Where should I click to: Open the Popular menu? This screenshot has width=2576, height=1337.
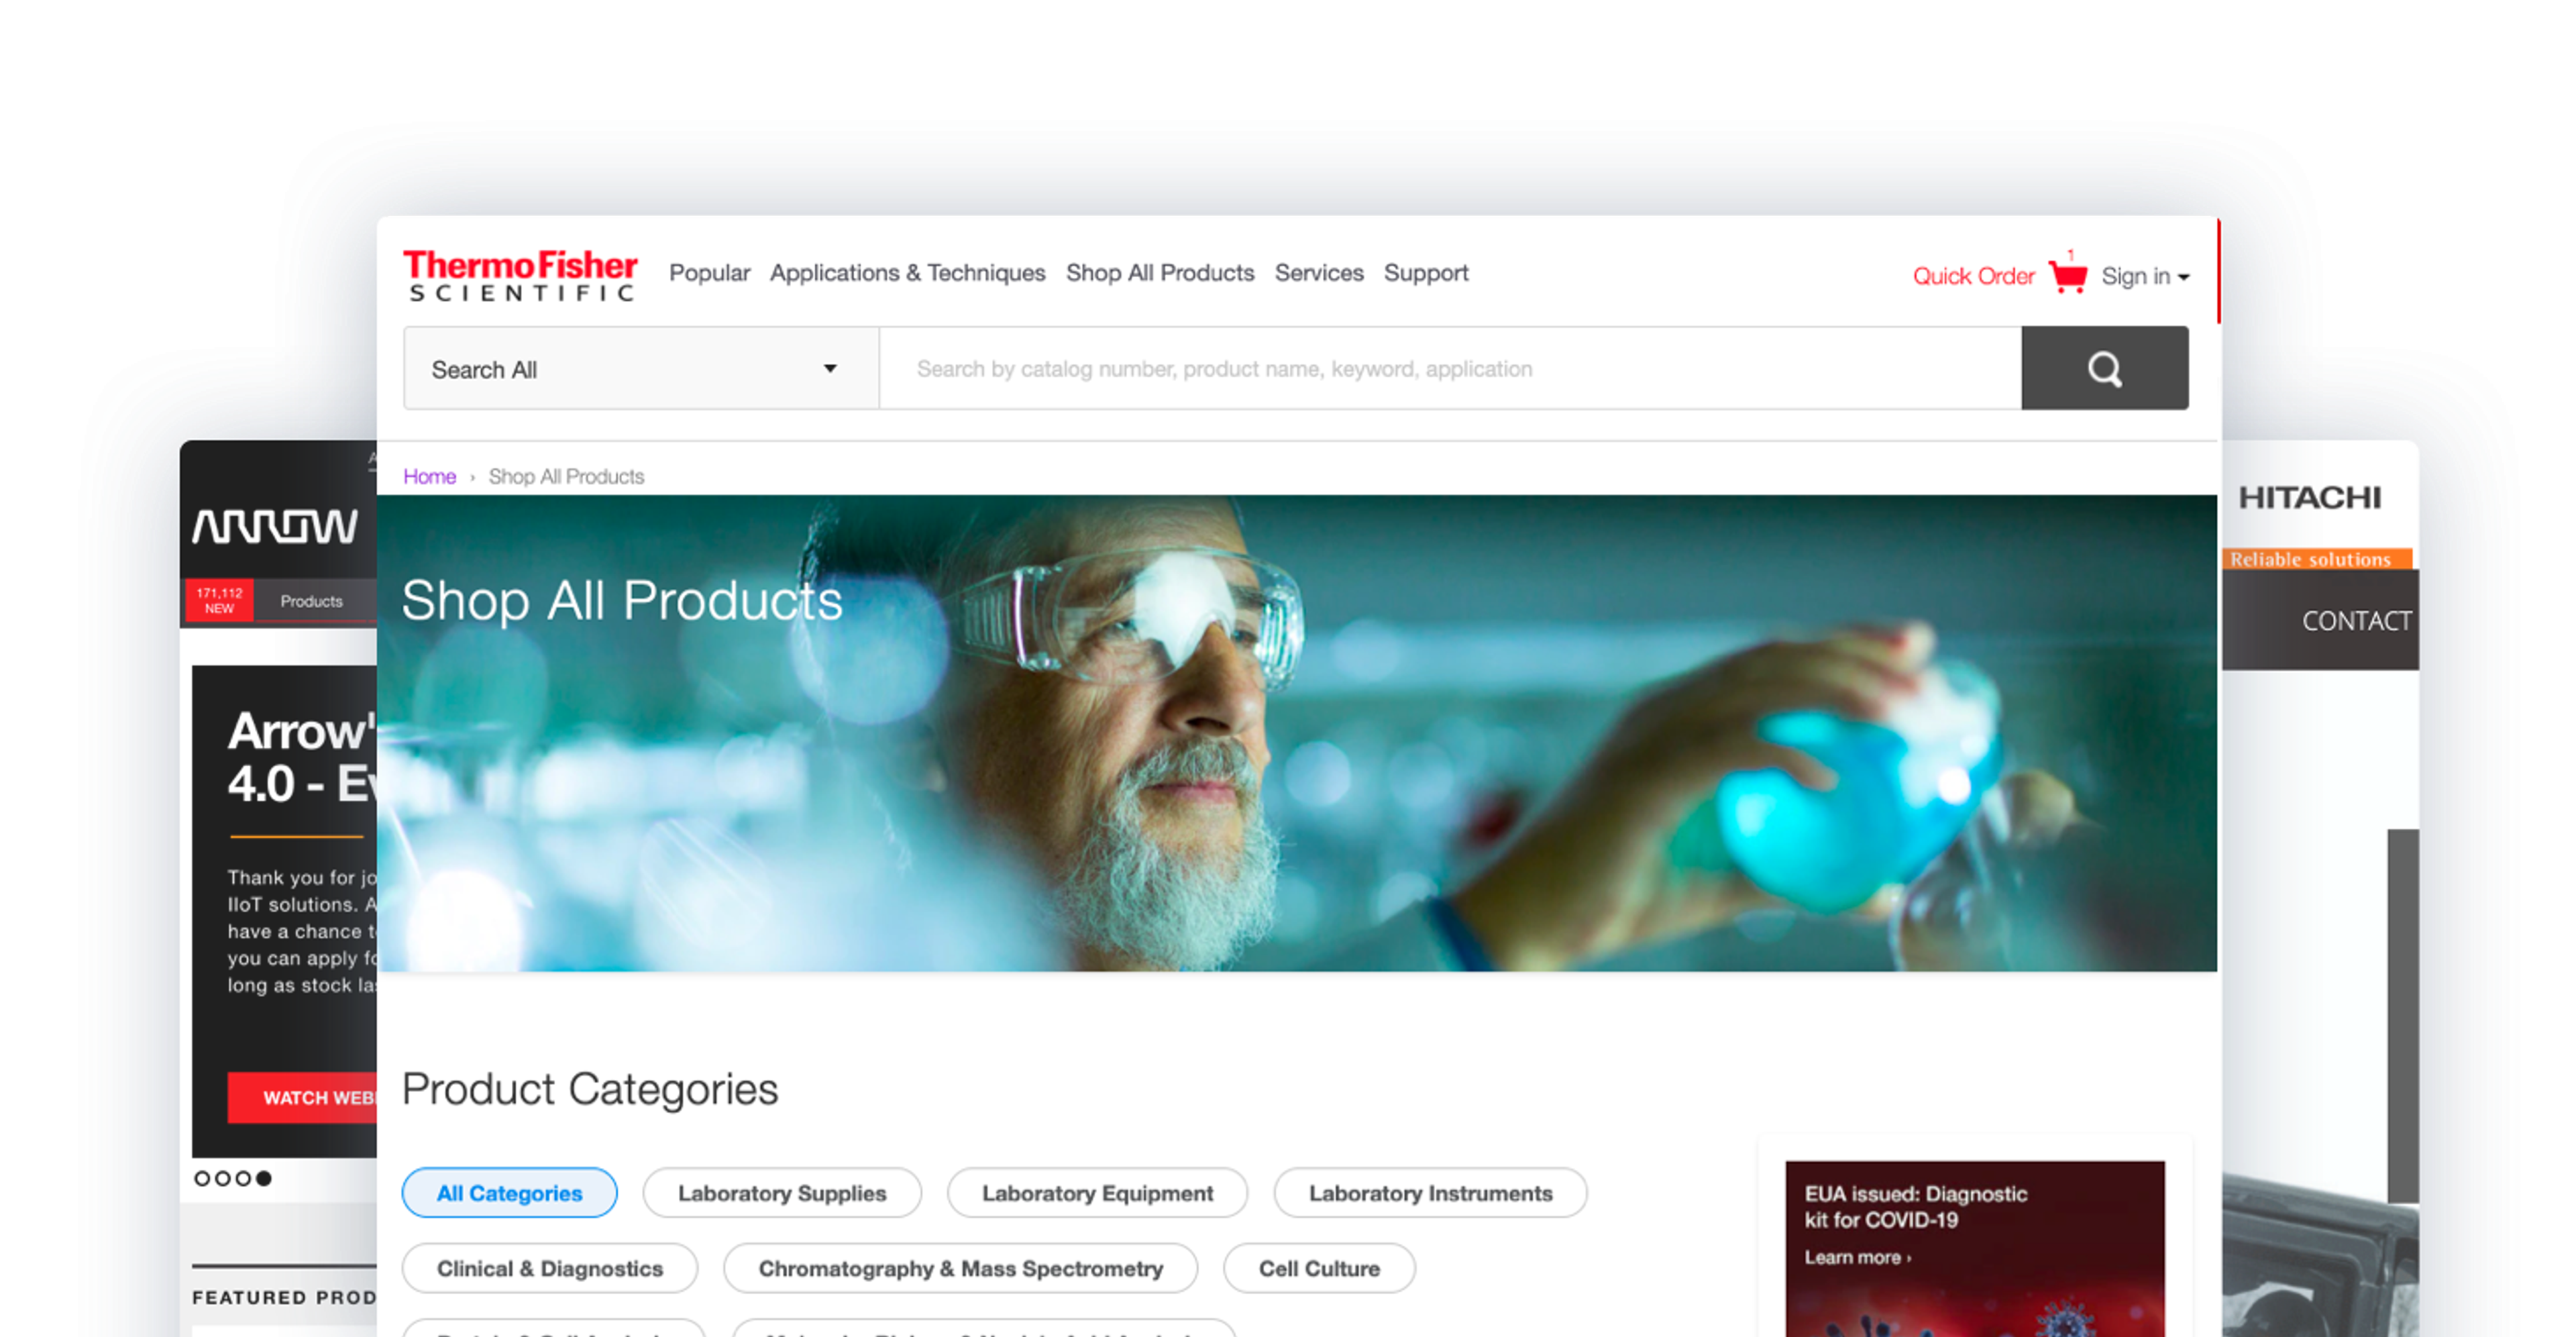pyautogui.click(x=709, y=273)
